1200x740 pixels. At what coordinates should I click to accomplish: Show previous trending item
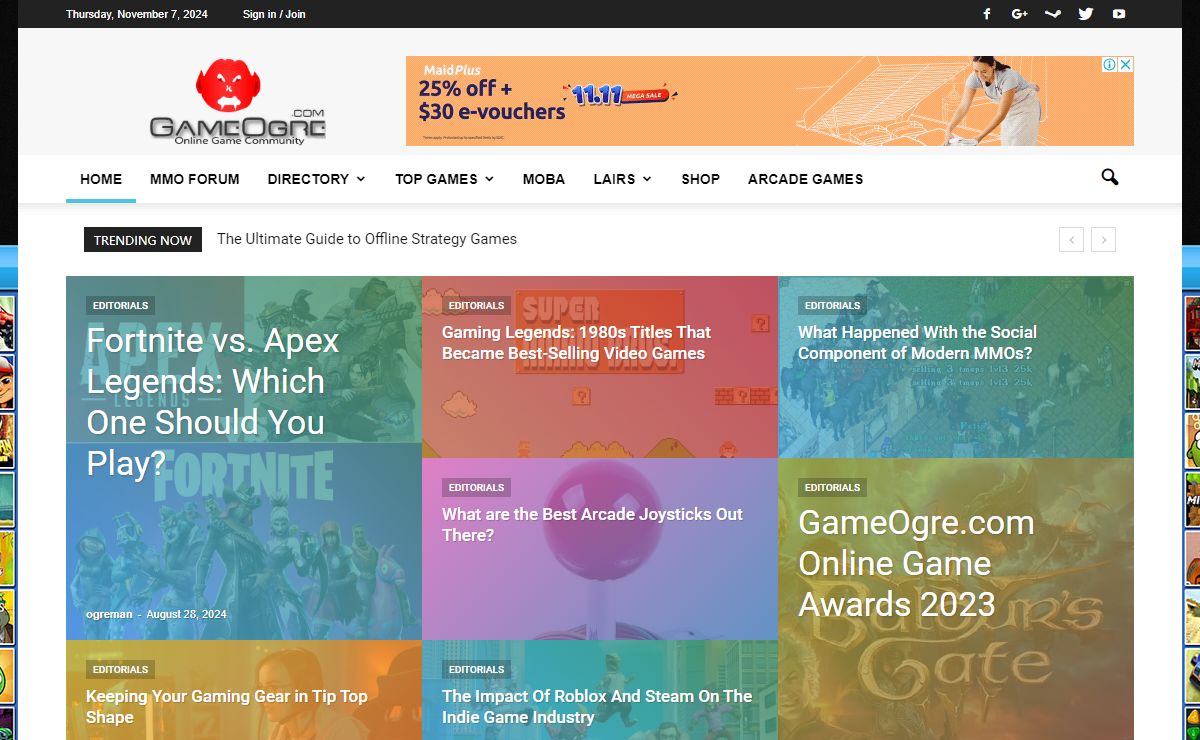[1071, 239]
